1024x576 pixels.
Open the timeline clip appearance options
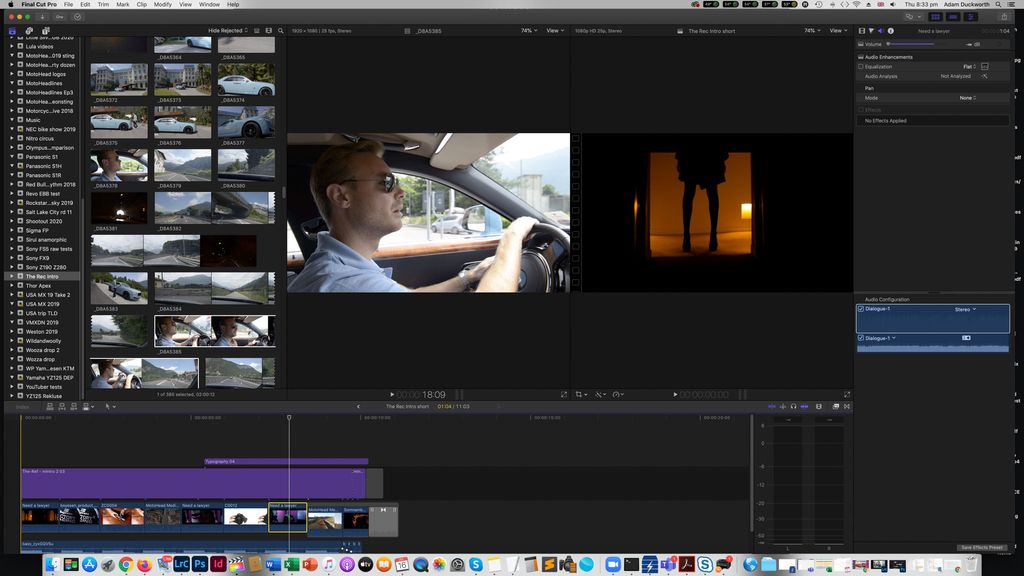[x=818, y=406]
